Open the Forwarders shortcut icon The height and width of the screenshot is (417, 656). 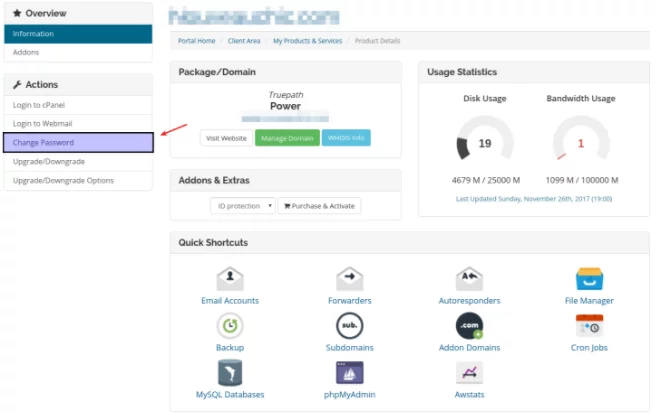[349, 279]
